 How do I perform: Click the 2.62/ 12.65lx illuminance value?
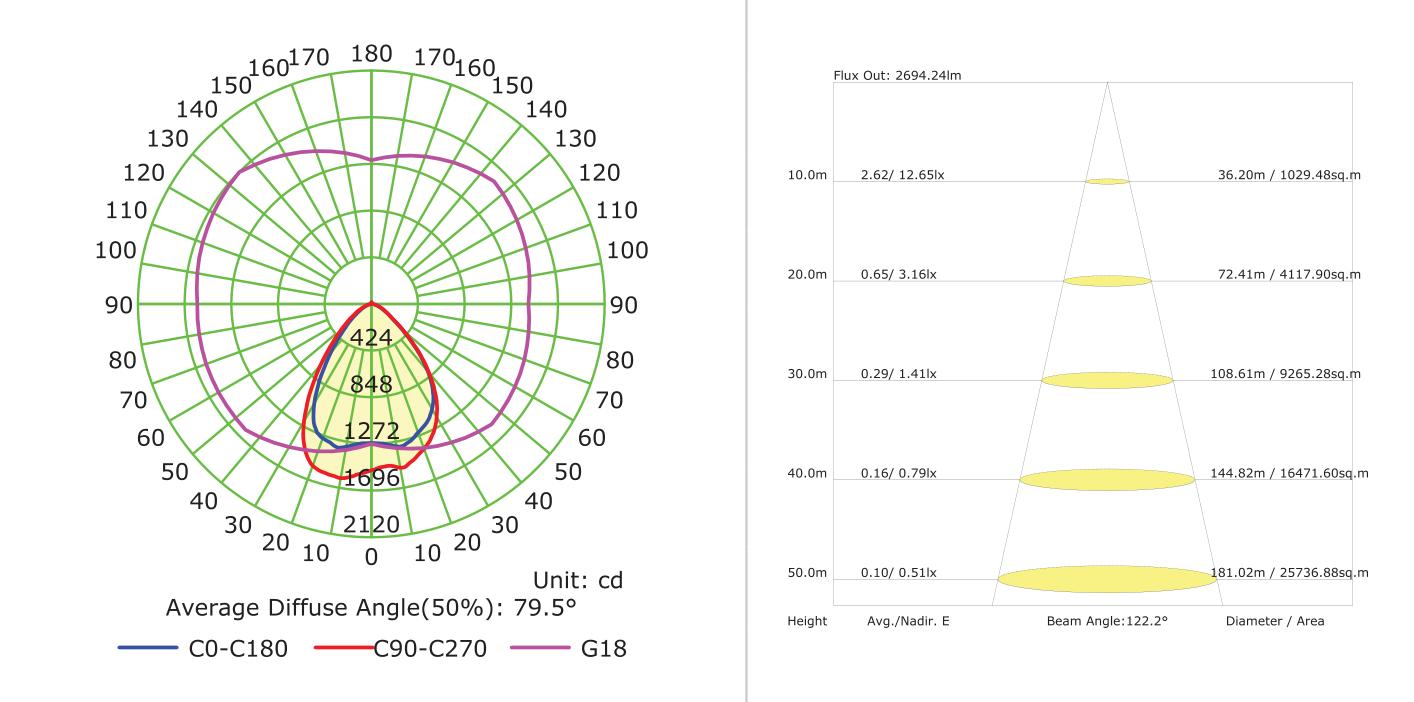point(902,175)
